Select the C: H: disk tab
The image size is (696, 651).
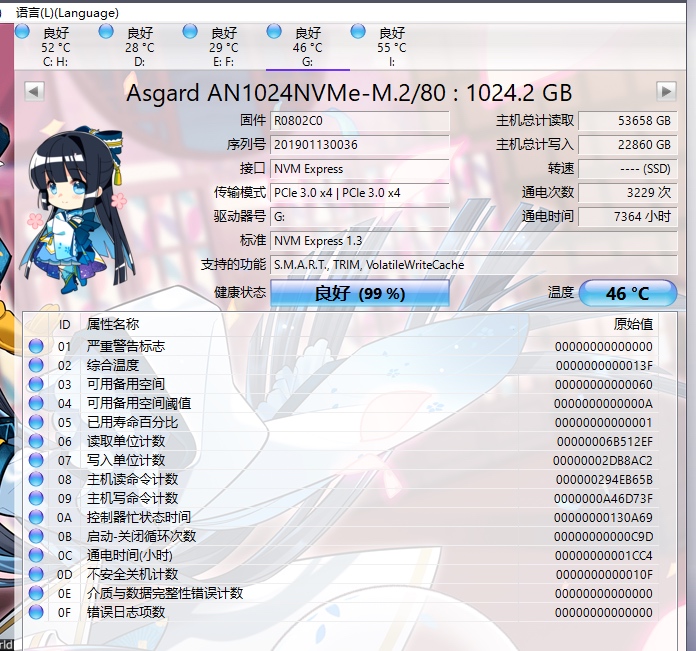pos(56,47)
